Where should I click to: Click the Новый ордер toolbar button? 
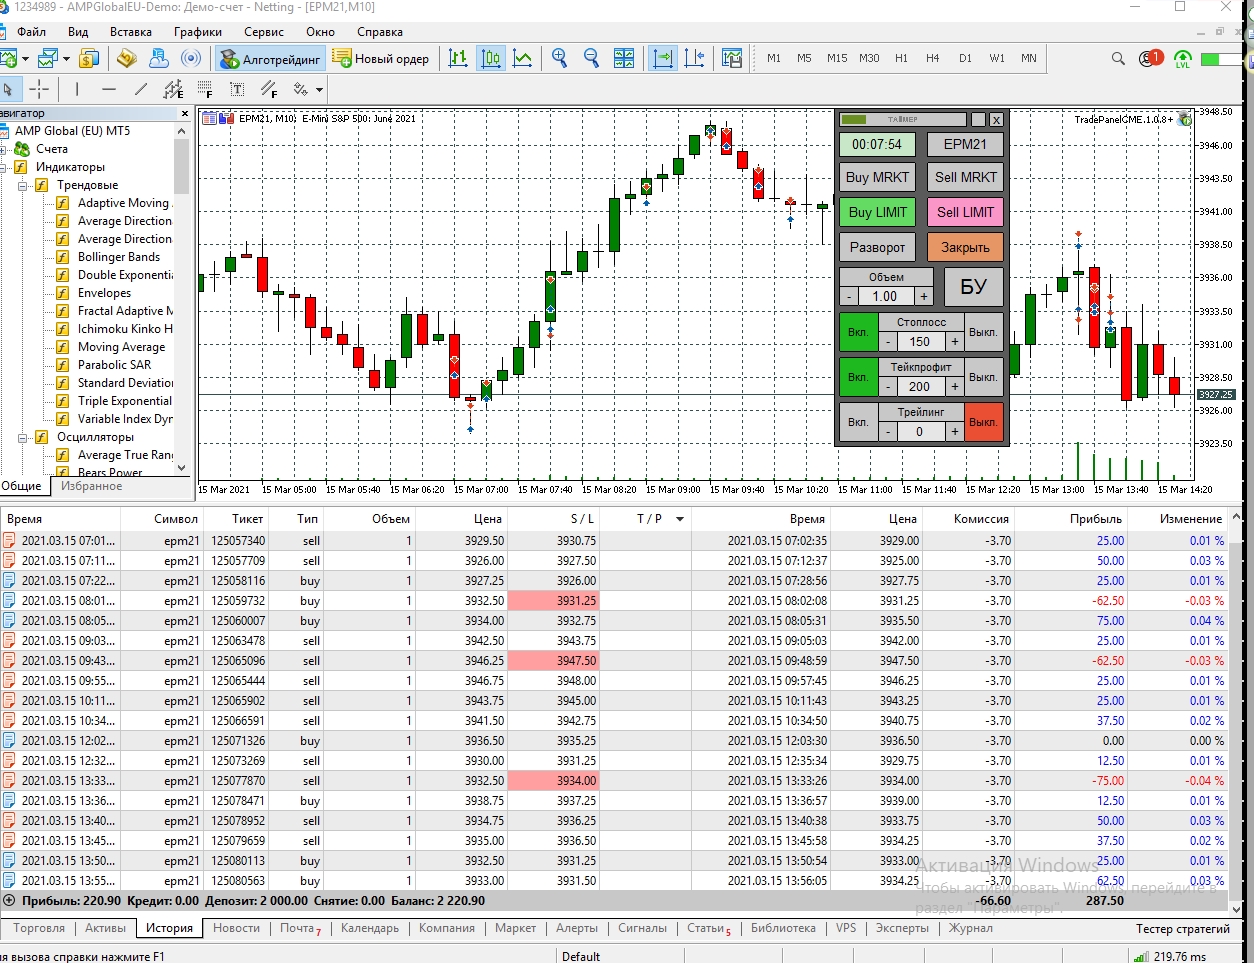(x=381, y=58)
